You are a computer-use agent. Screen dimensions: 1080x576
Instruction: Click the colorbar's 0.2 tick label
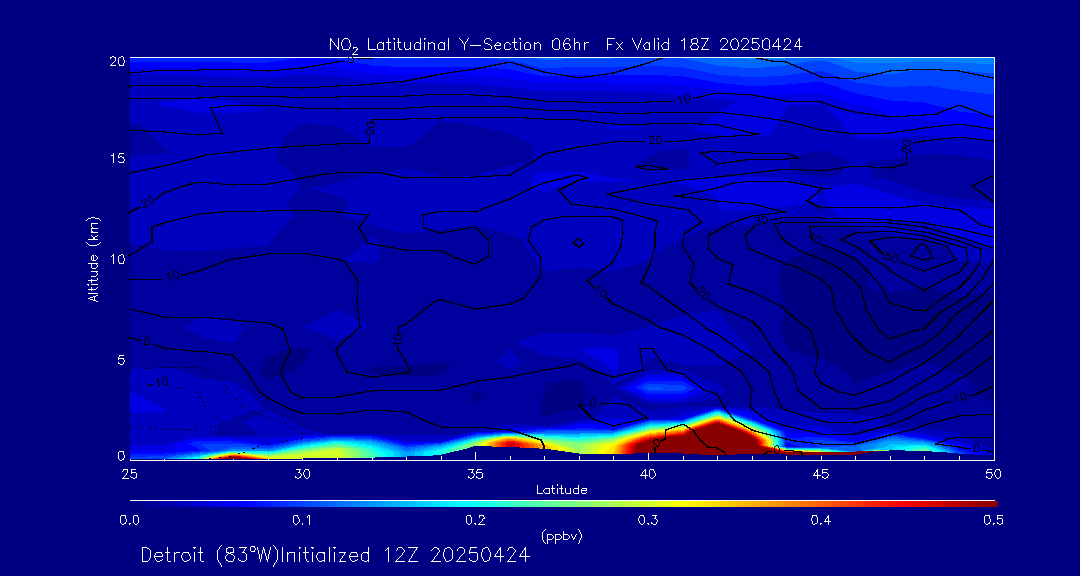[475, 520]
